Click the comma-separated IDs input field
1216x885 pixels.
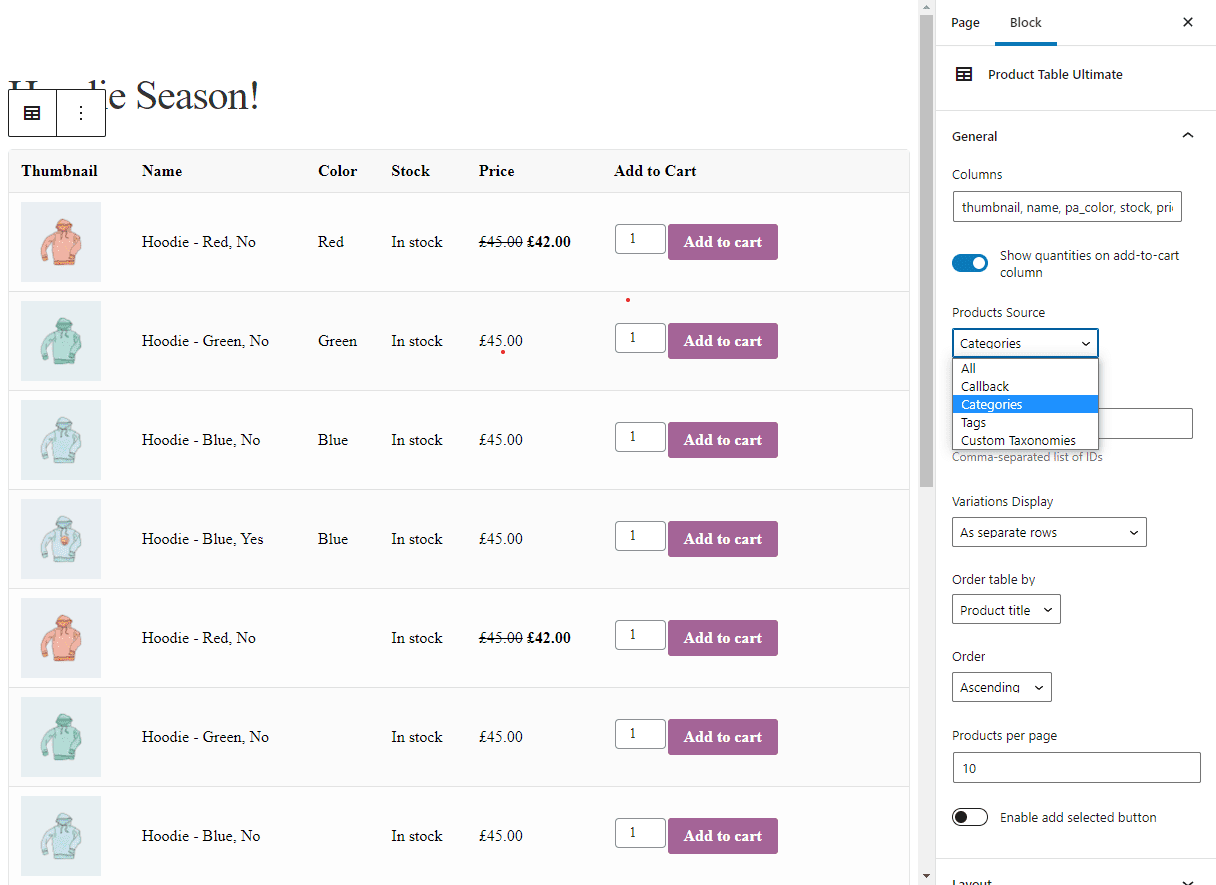[1146, 423]
